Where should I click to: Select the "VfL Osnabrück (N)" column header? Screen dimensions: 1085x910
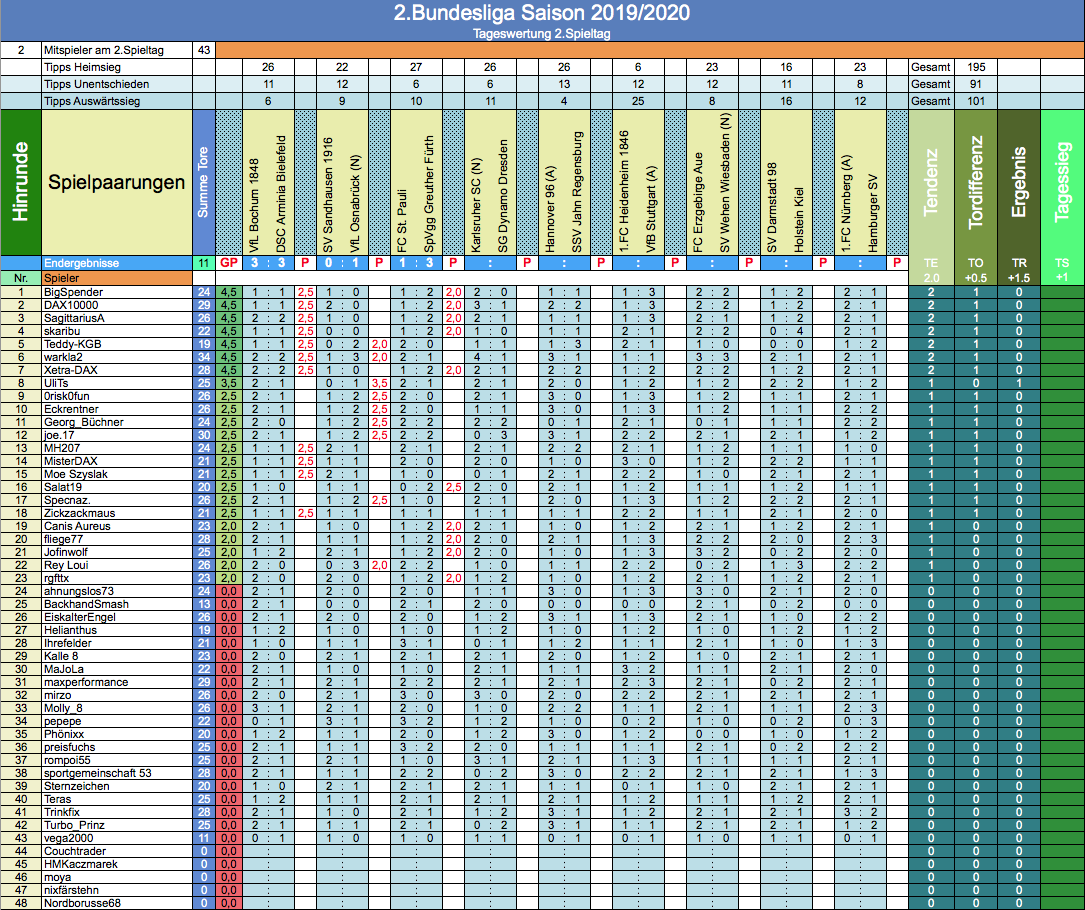355,203
